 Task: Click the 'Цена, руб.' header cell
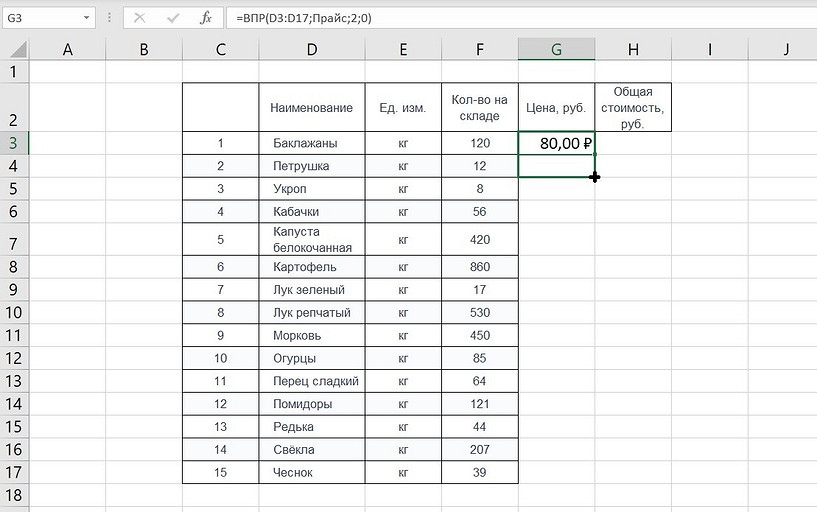(x=556, y=107)
